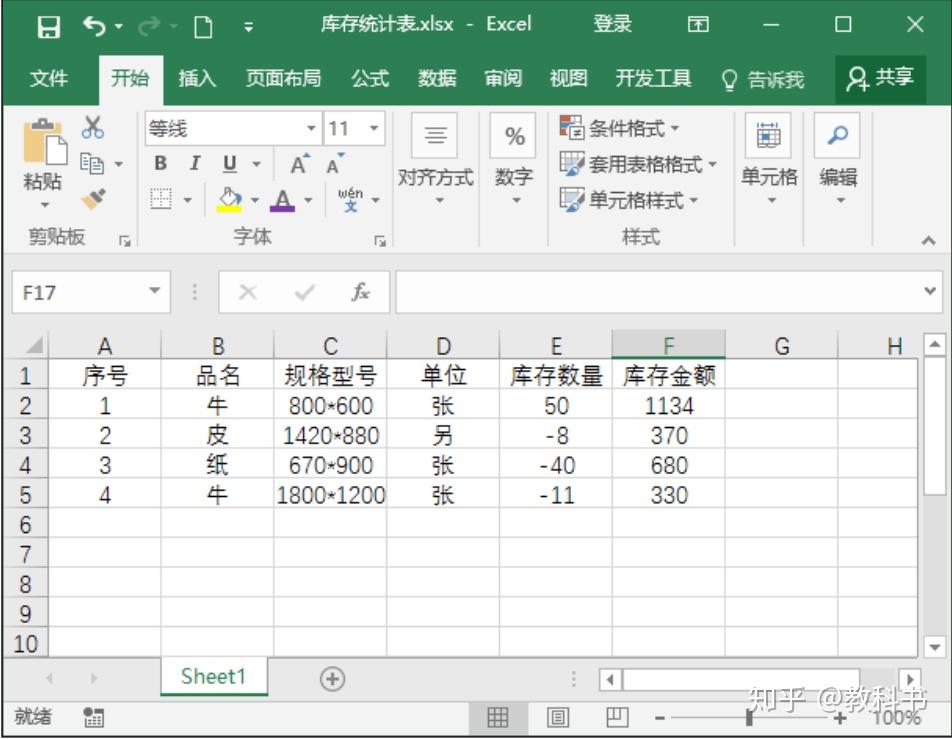Click the fx insert function icon
The image size is (952, 739).
(360, 292)
